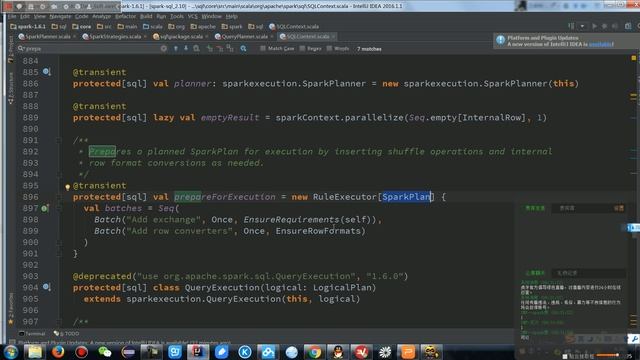Click the 'available' update link
The height and width of the screenshot is (360, 640).
click(601, 44)
